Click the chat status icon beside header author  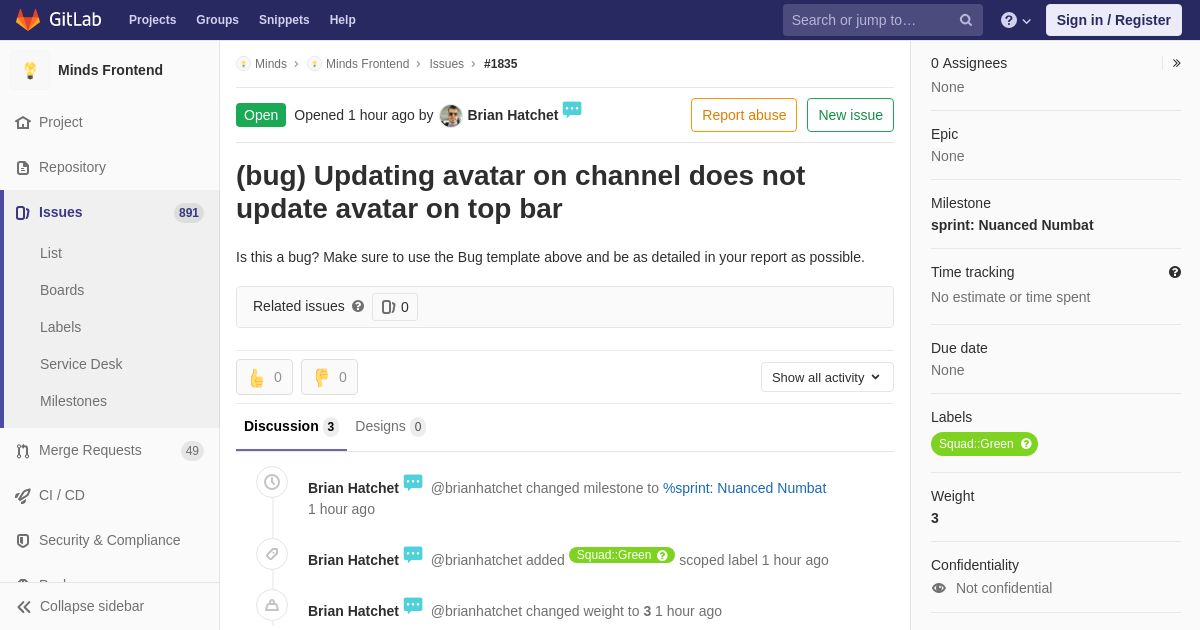tap(572, 110)
